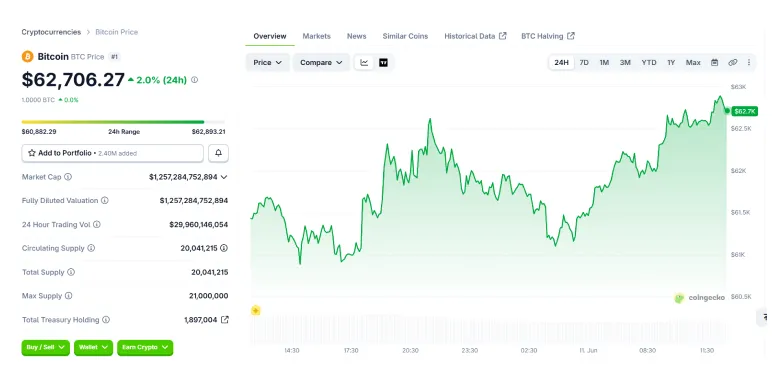
Task: Click volume bars area under chart
Action: pyautogui.click(x=489, y=330)
